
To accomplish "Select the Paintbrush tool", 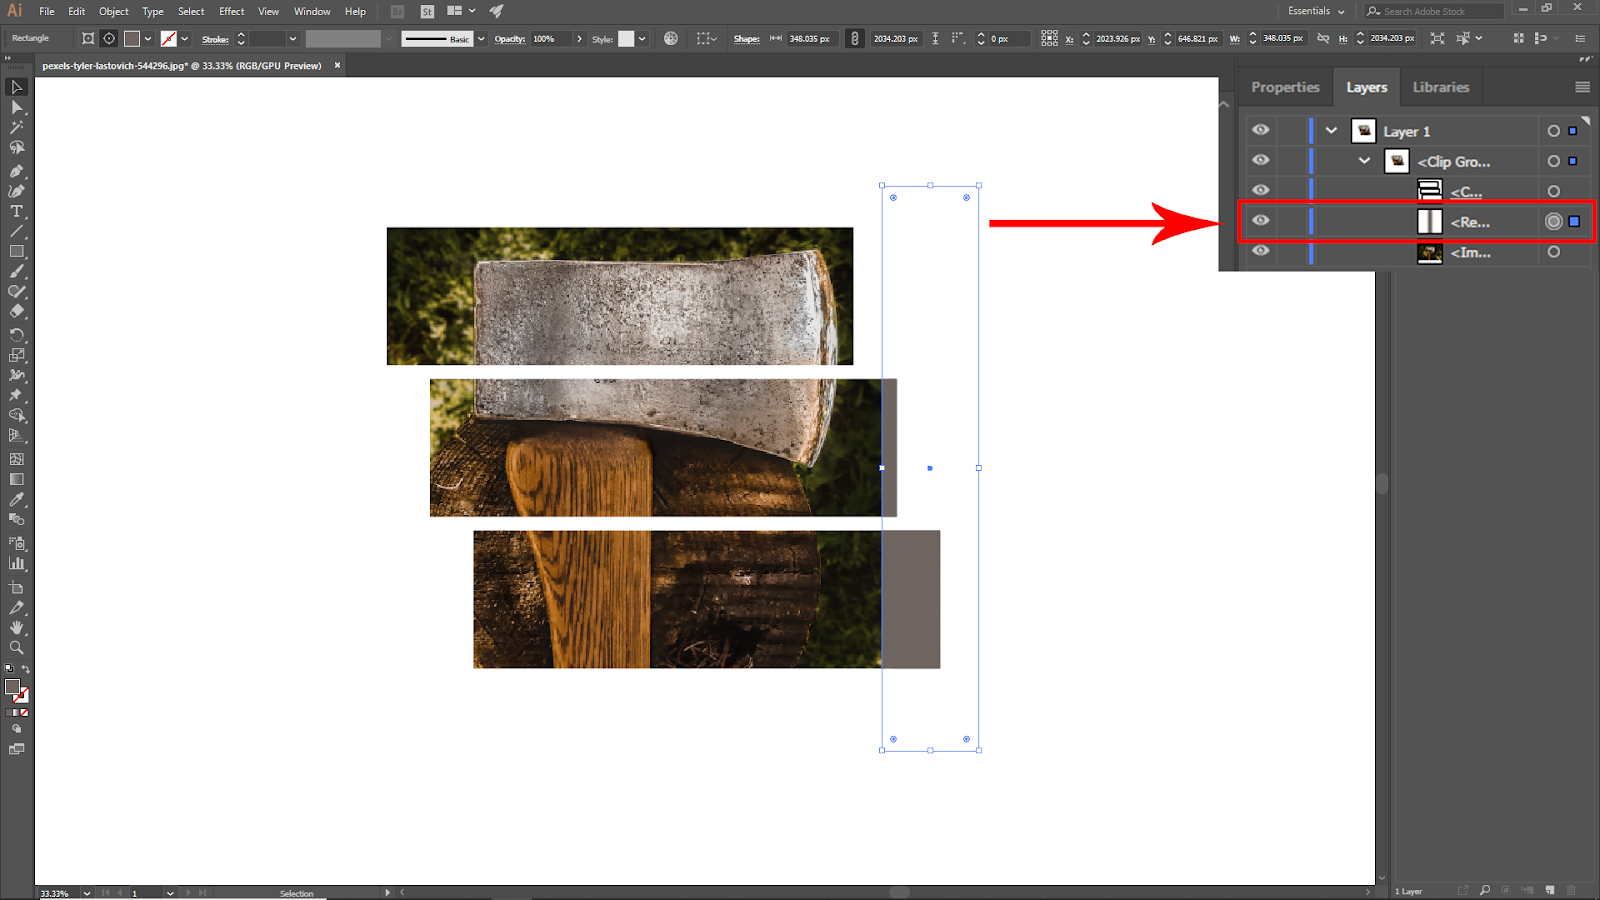I will tap(17, 272).
